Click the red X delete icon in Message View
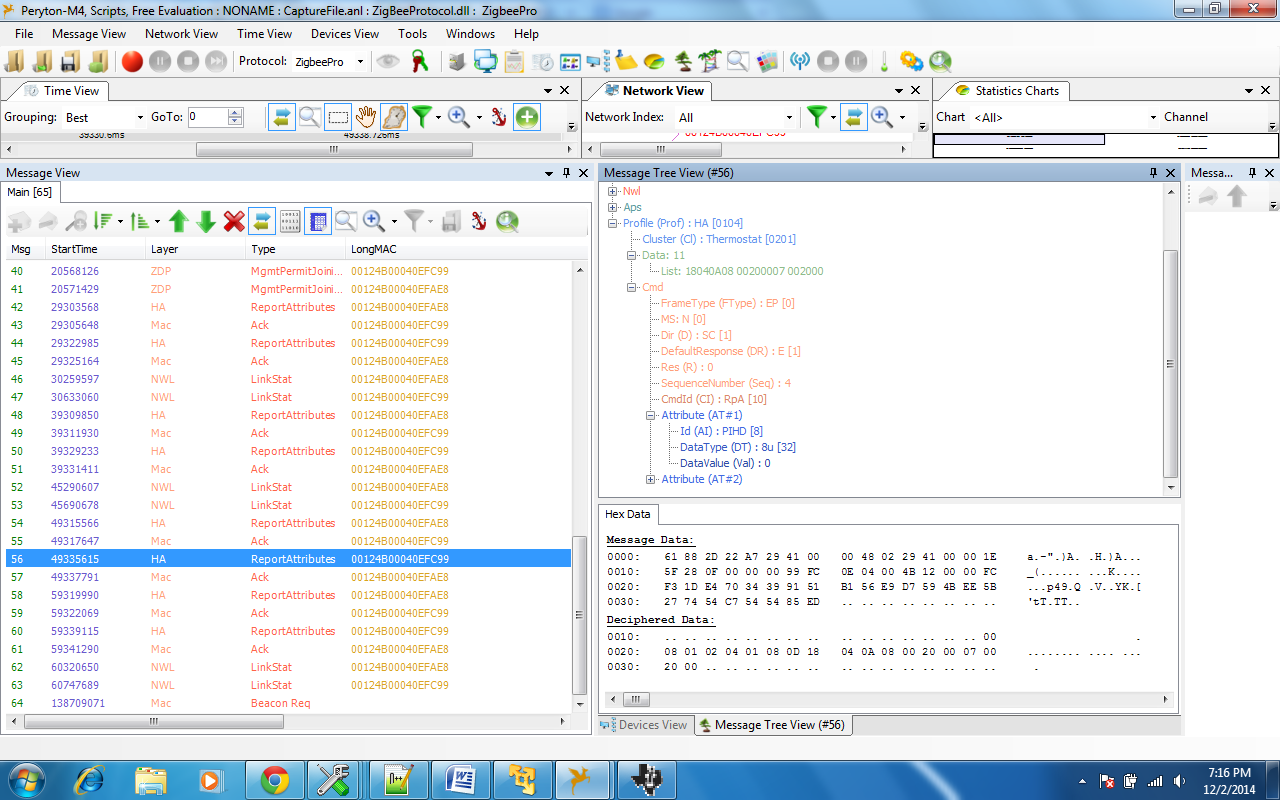Image resolution: width=1280 pixels, height=800 pixels. tap(234, 221)
